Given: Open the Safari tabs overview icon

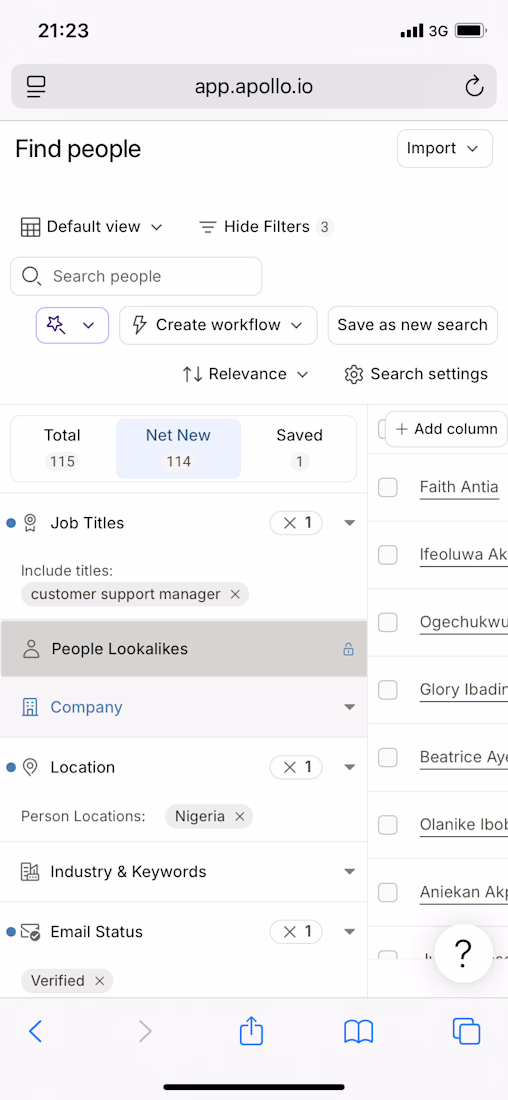Looking at the screenshot, I should pos(466,1031).
